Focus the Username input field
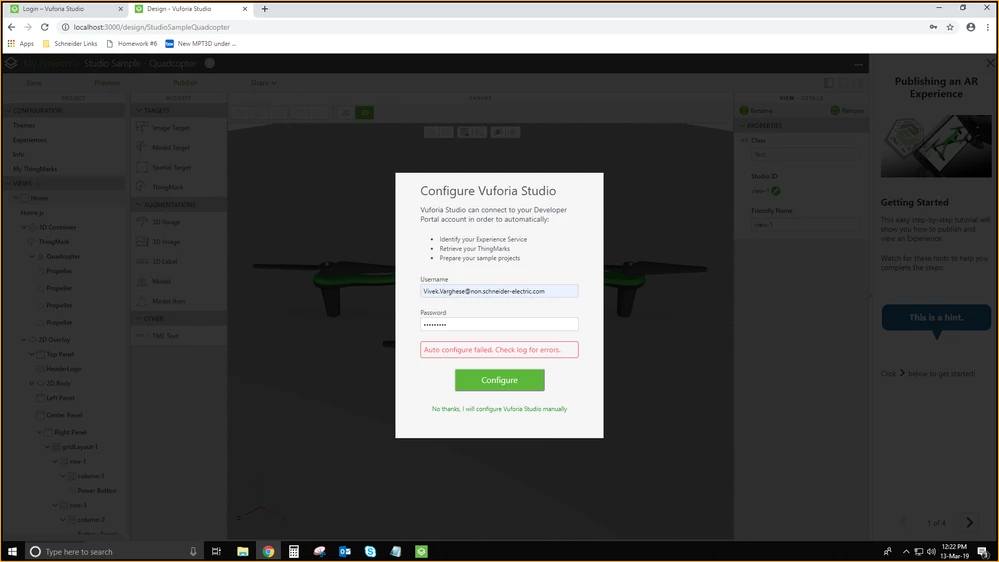 click(500, 291)
